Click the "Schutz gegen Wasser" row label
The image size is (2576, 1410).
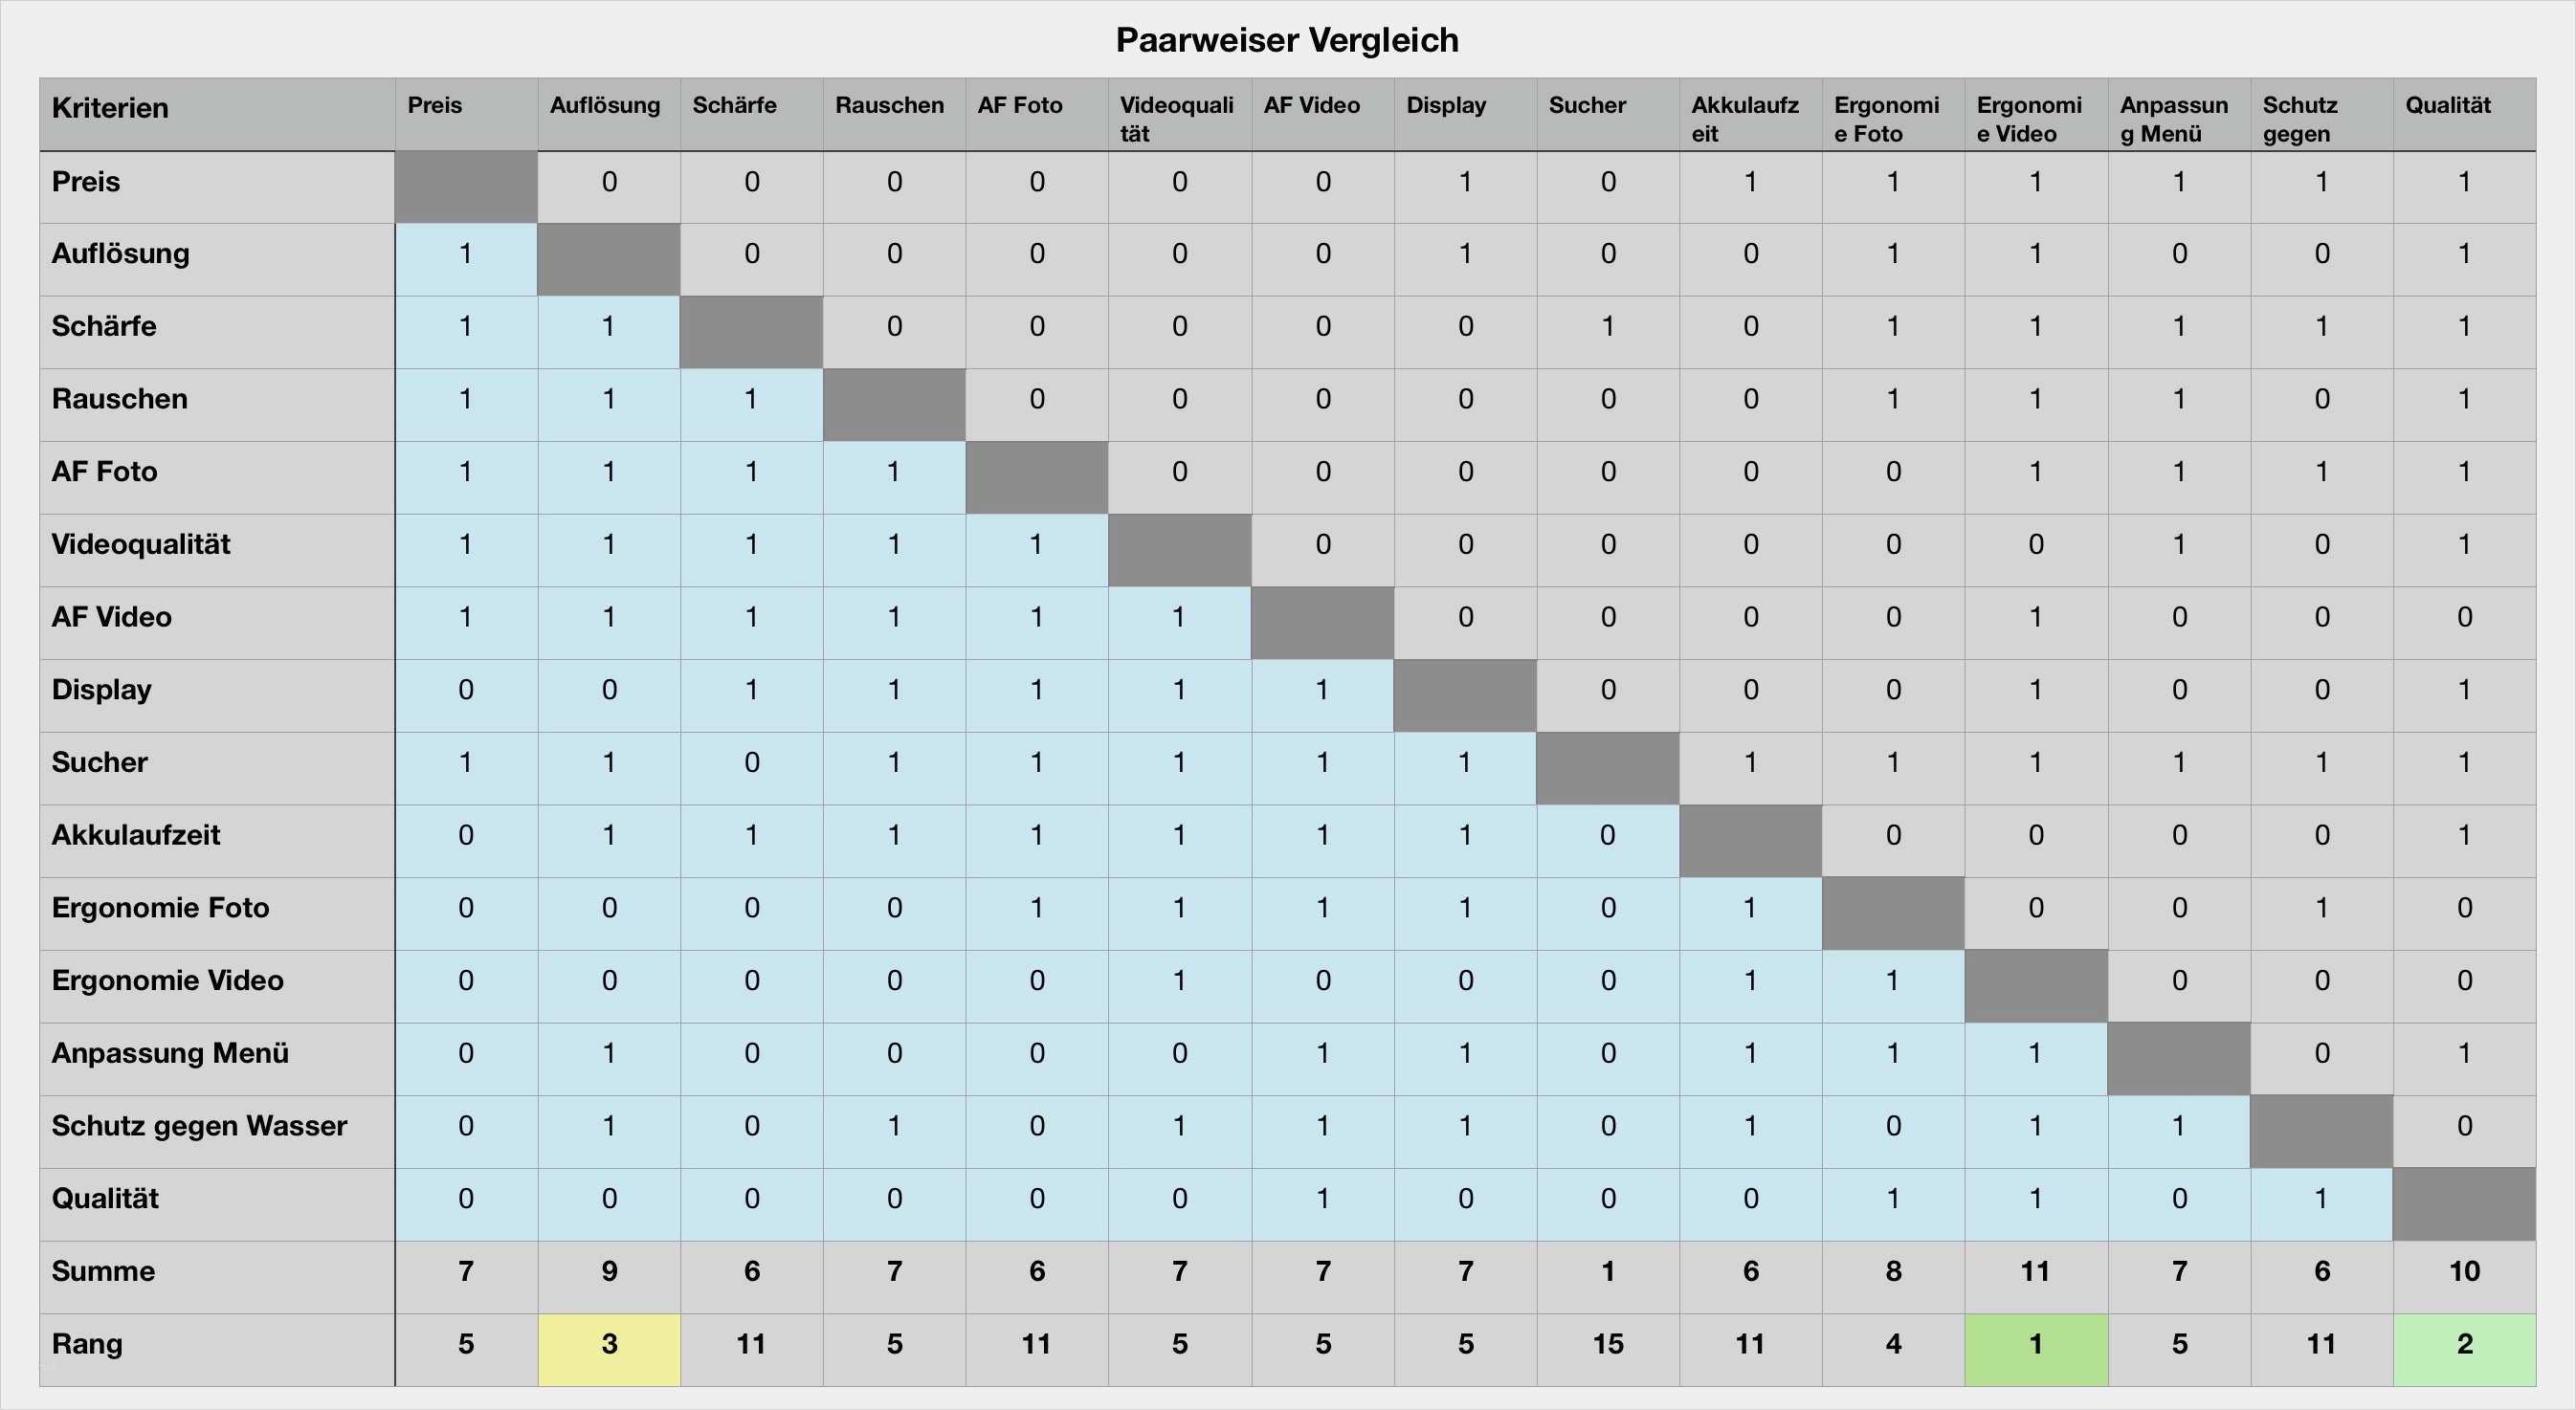pos(199,1126)
